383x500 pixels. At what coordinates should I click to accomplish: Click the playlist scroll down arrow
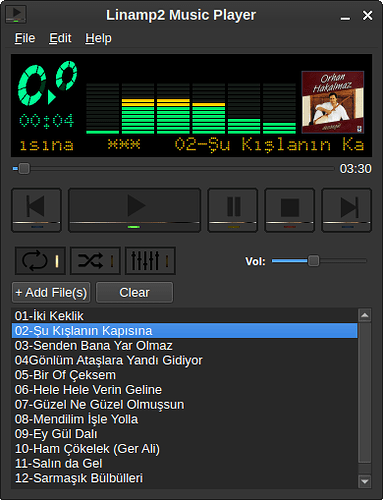pyautogui.click(x=365, y=481)
